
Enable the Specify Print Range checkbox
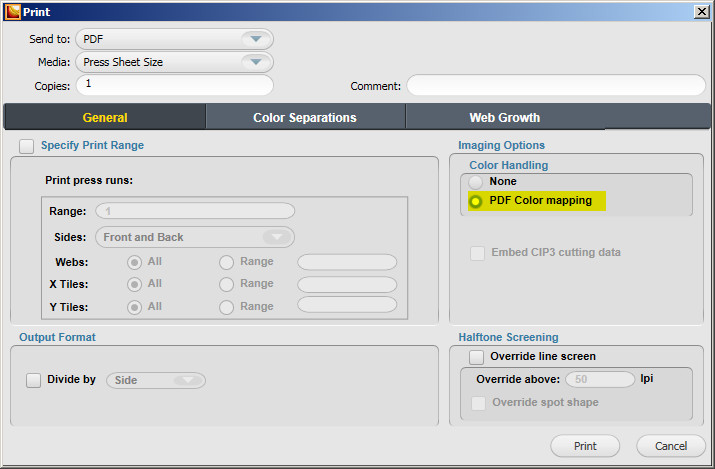click(x=26, y=146)
